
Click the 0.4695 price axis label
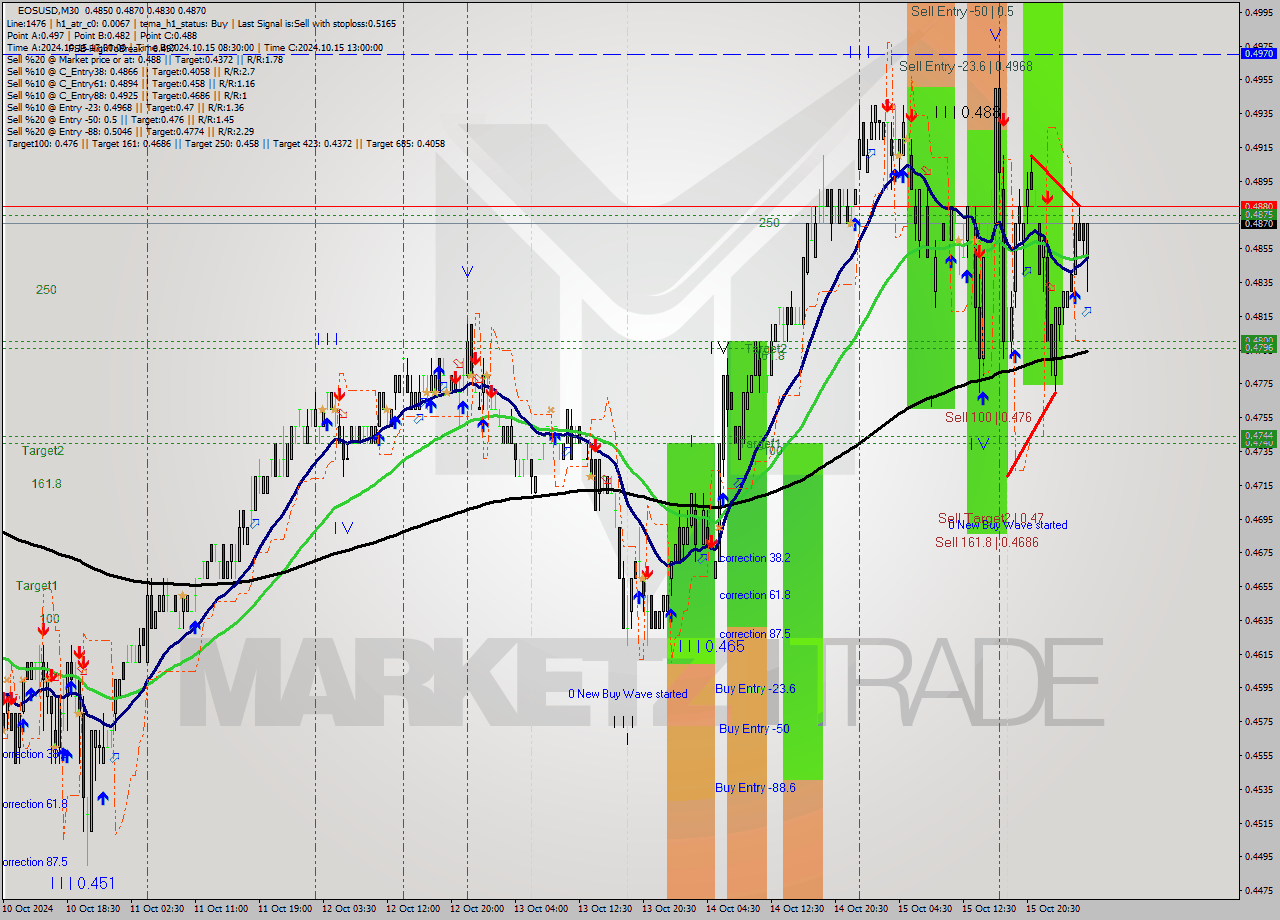click(x=1257, y=519)
